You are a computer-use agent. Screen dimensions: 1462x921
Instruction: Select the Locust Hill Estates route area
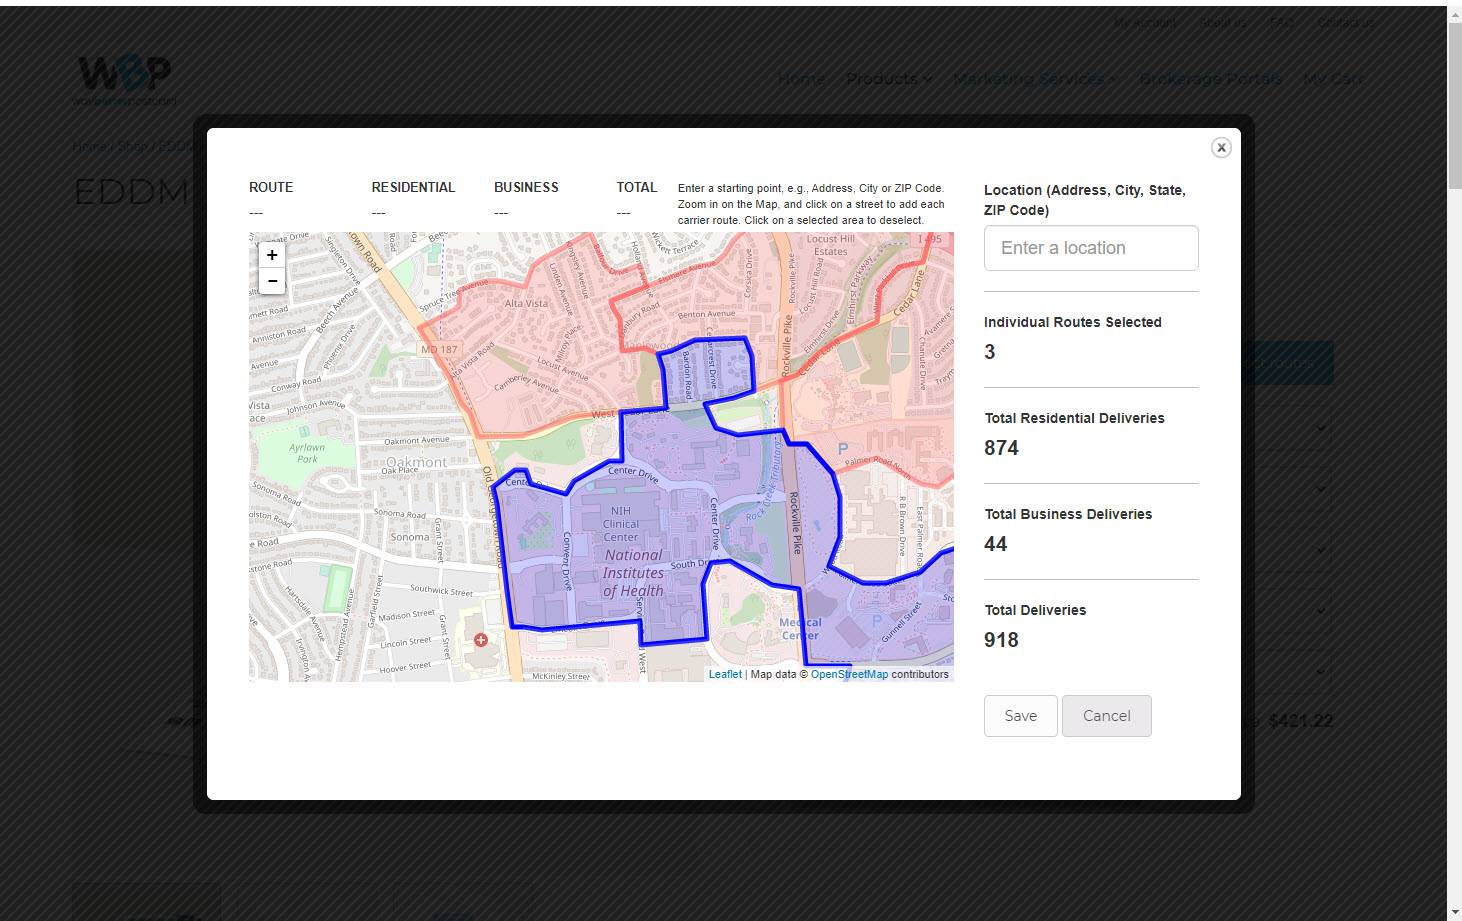pos(831,245)
